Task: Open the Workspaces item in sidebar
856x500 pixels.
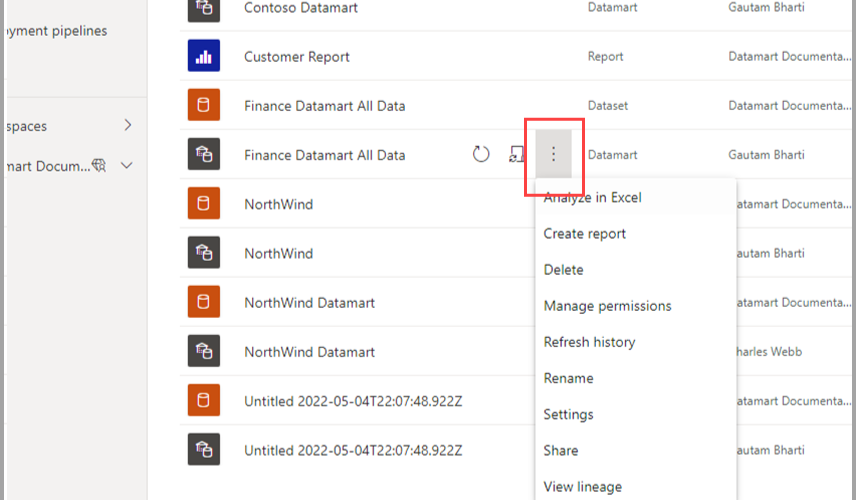Action: coord(26,126)
